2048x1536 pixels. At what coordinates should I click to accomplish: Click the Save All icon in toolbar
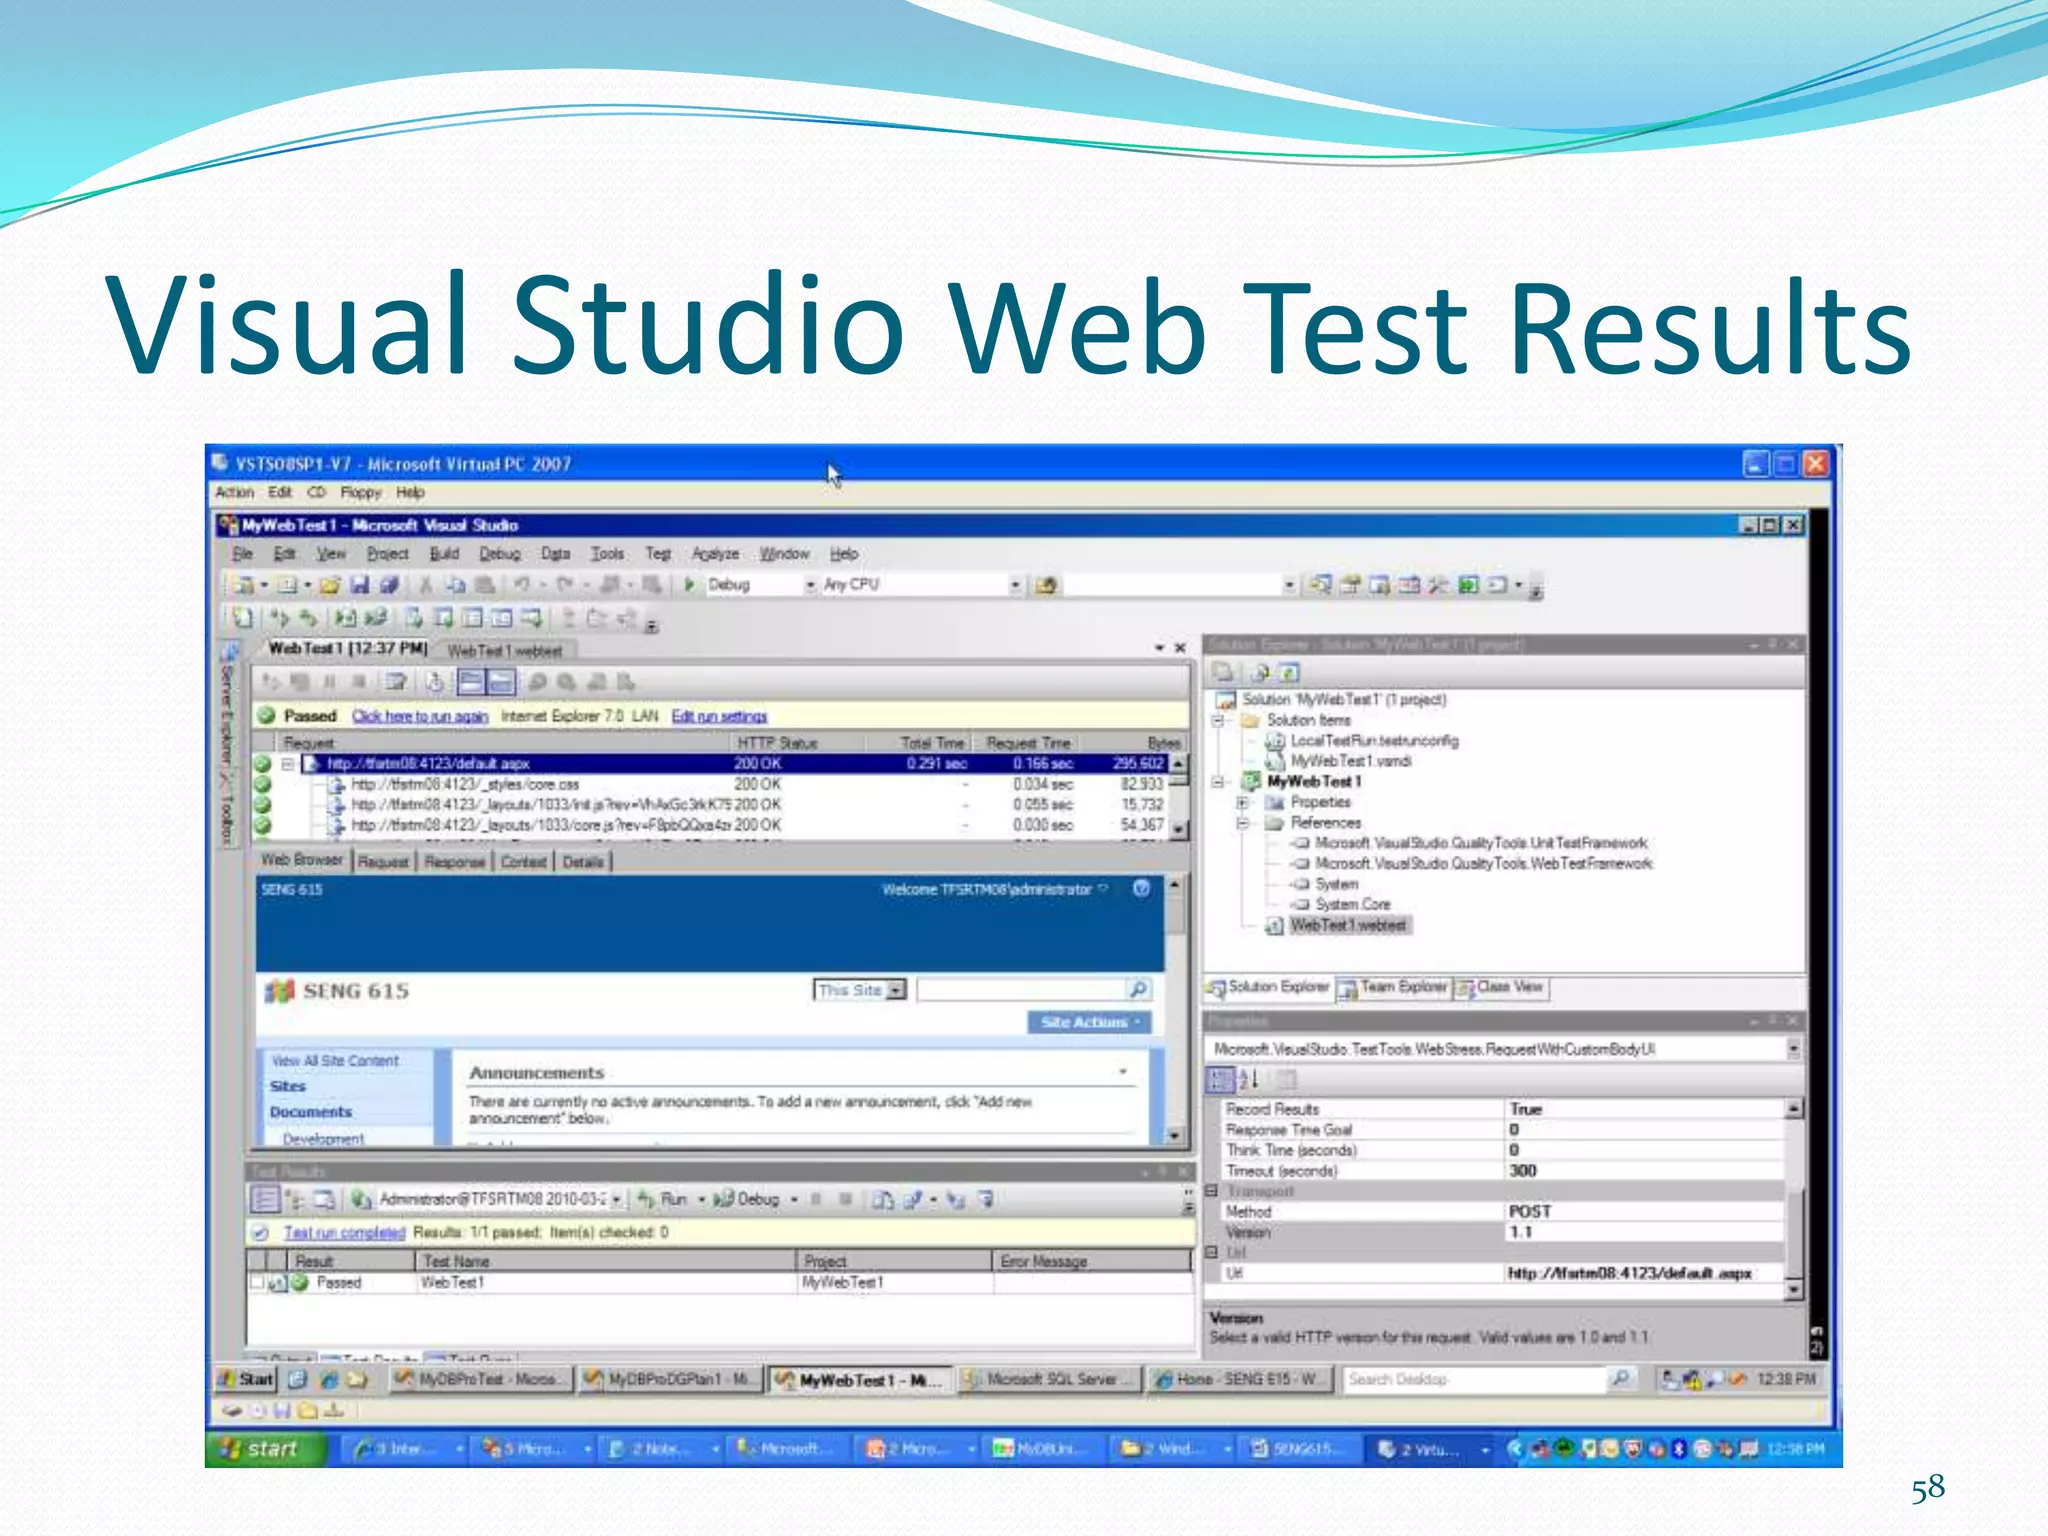(x=389, y=585)
